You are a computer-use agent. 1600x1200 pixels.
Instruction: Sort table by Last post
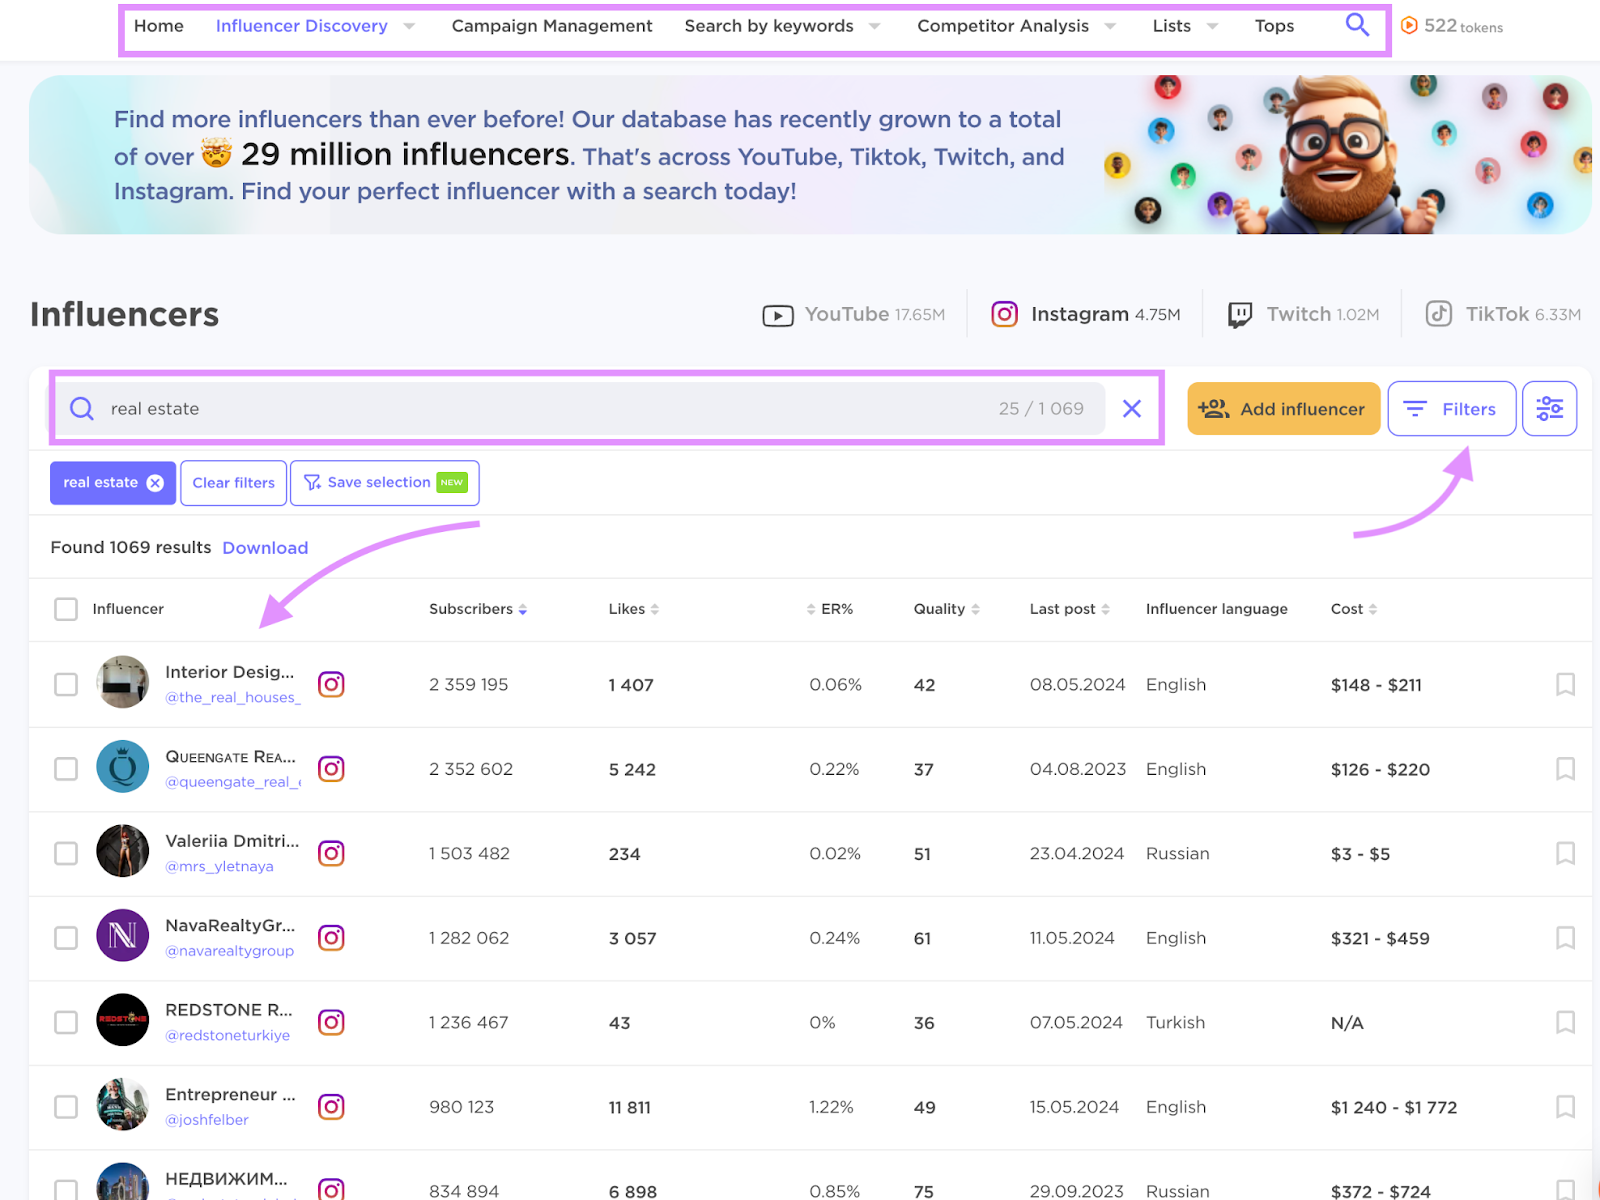(x=1069, y=609)
